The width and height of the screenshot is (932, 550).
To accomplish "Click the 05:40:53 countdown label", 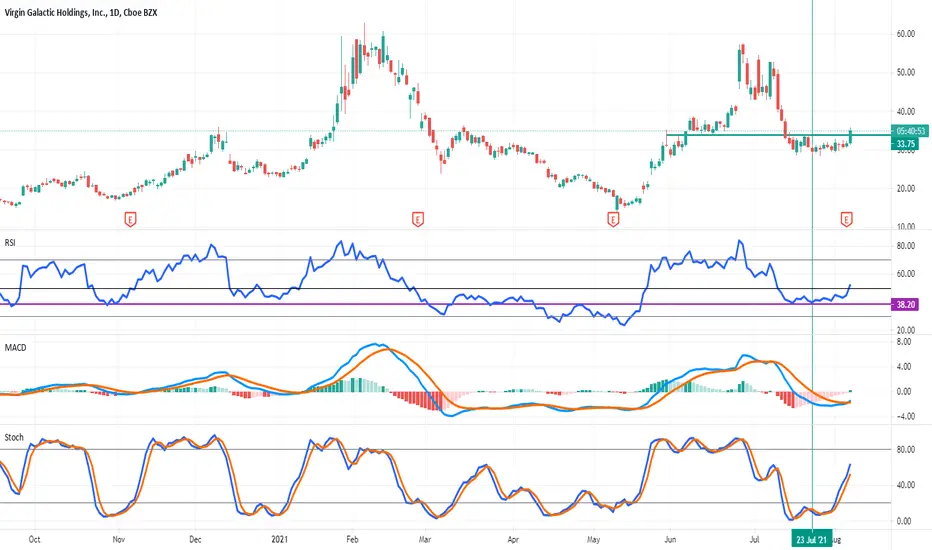I will pos(910,131).
